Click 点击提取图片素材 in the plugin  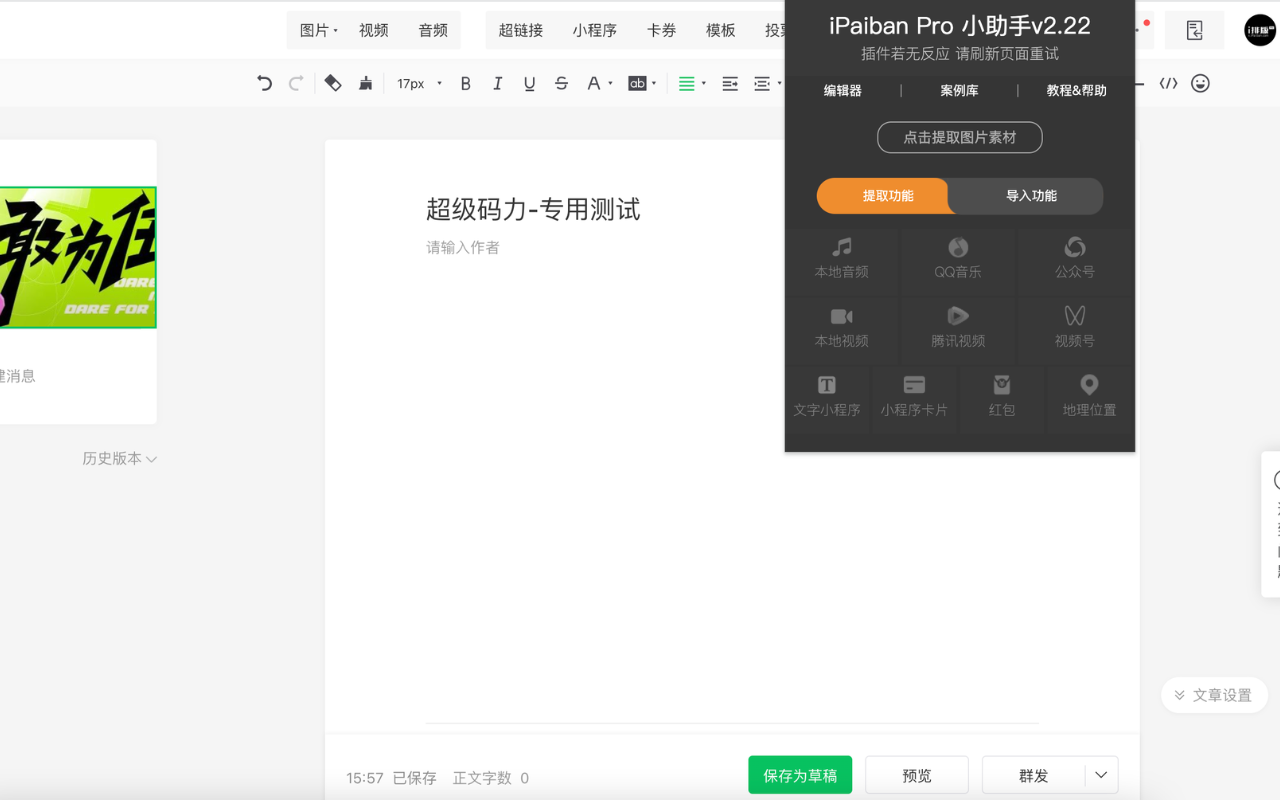coord(959,137)
